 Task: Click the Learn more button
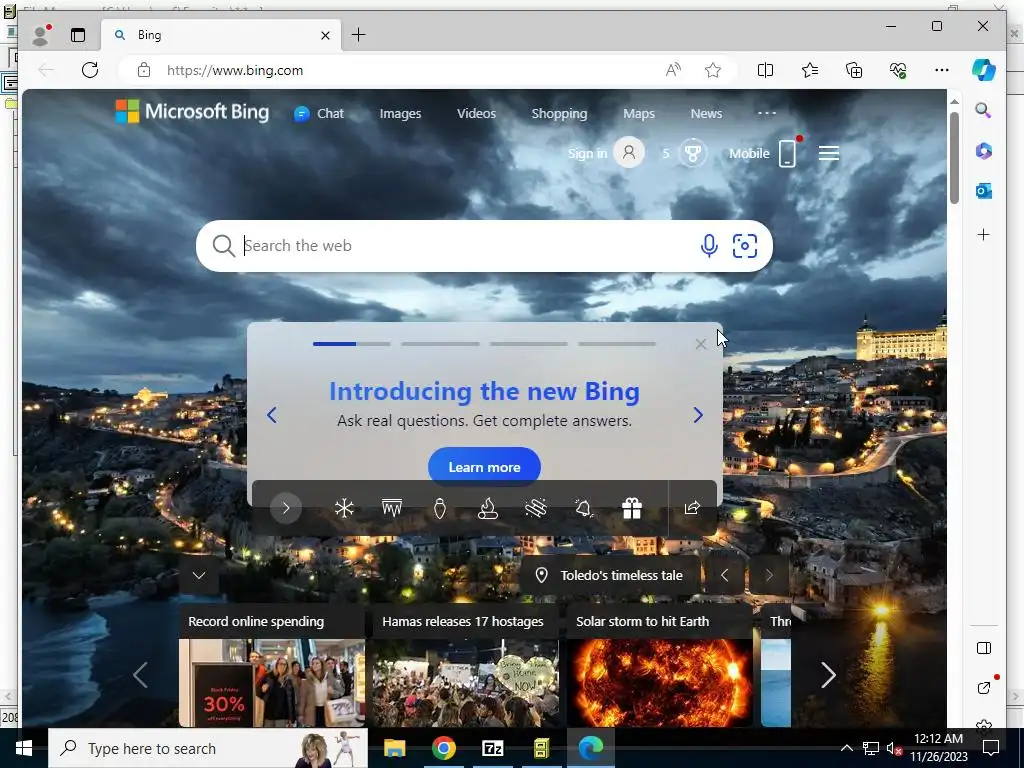pyautogui.click(x=484, y=467)
